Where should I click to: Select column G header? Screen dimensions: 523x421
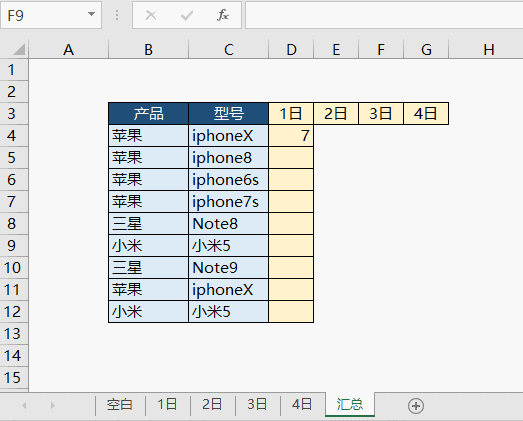coord(426,49)
